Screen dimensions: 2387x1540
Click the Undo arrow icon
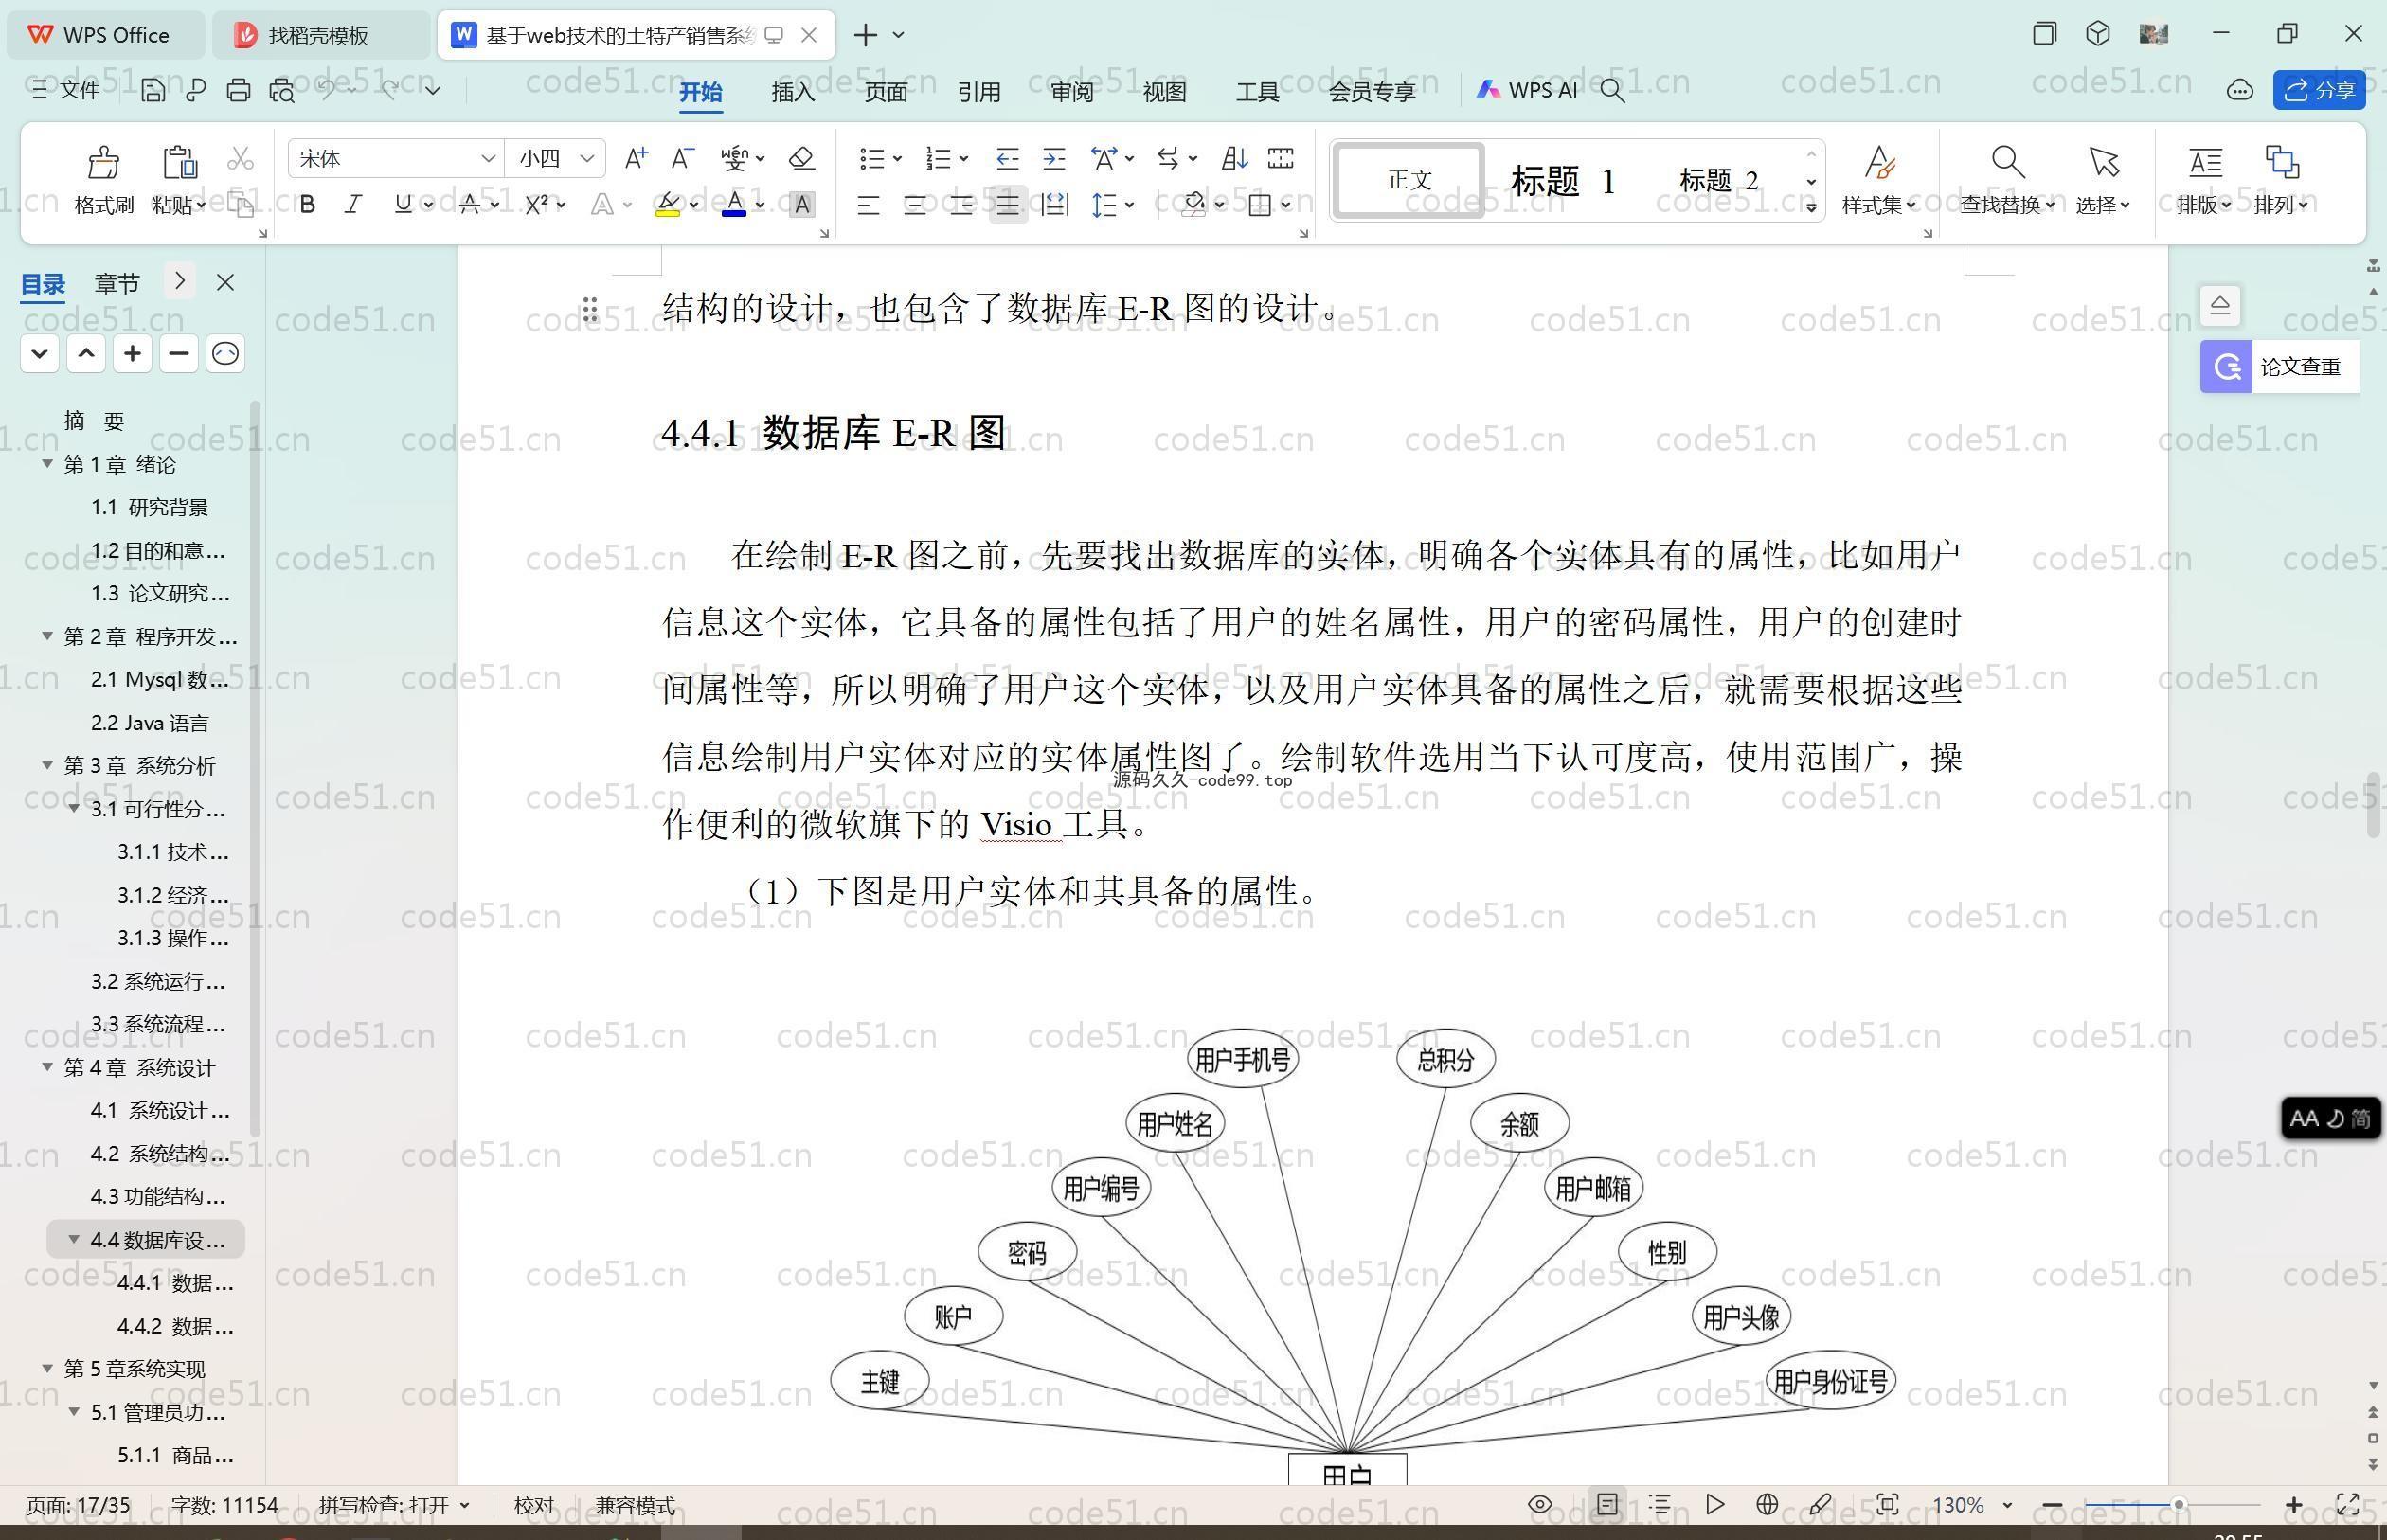327,90
